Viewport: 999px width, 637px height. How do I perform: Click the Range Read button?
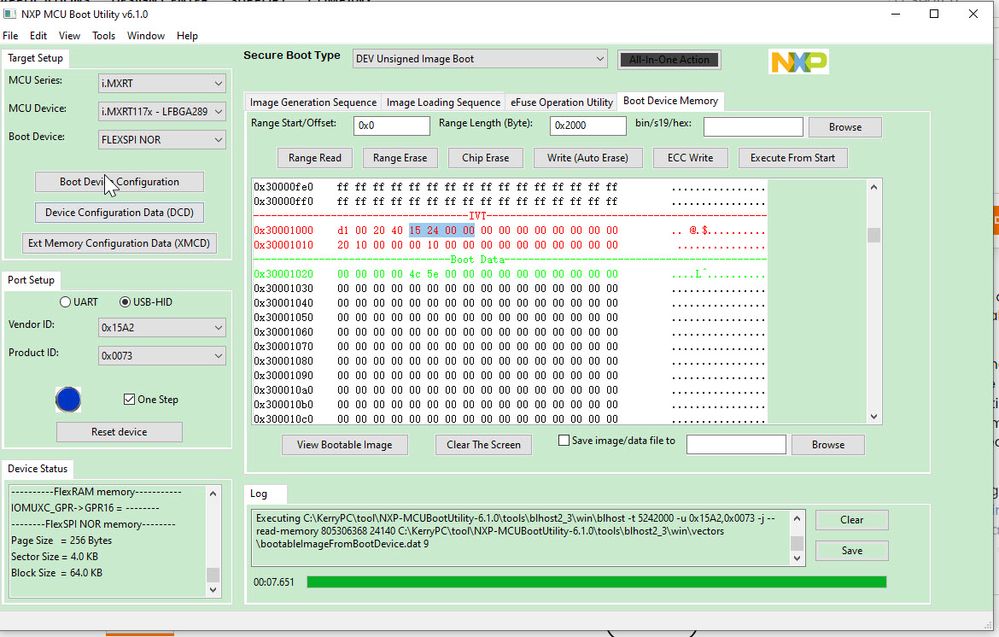315,158
